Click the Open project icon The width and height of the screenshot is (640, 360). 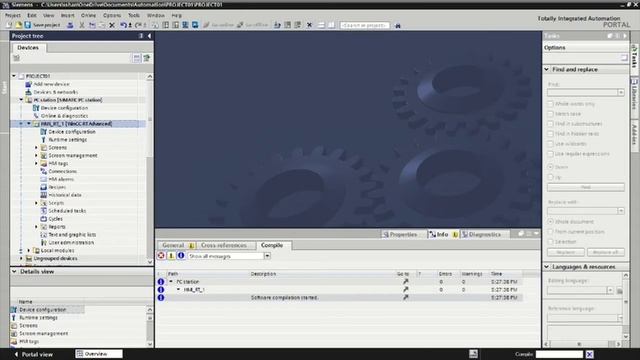click(x=18, y=25)
